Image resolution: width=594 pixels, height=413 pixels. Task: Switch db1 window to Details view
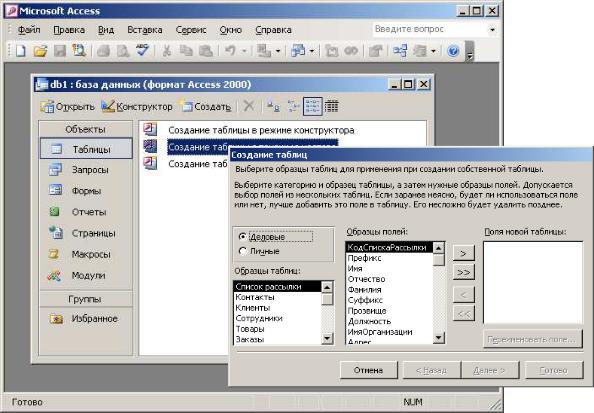point(331,106)
